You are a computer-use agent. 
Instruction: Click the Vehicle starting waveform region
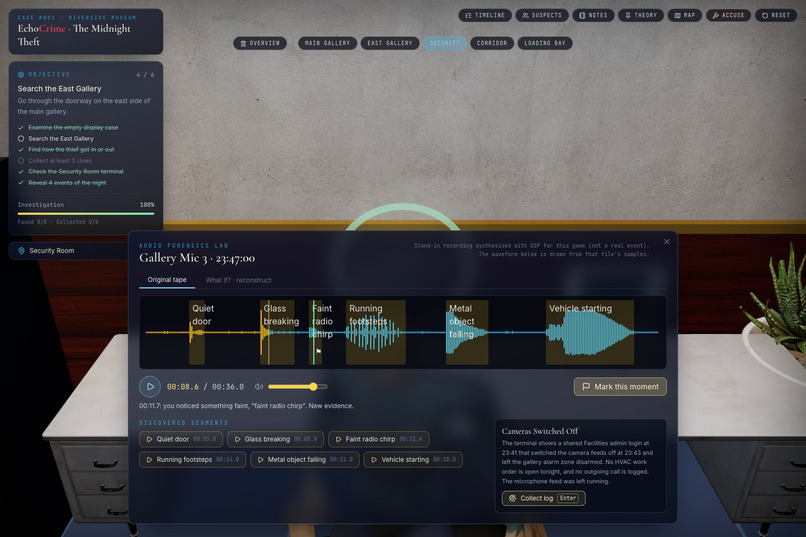(590, 332)
